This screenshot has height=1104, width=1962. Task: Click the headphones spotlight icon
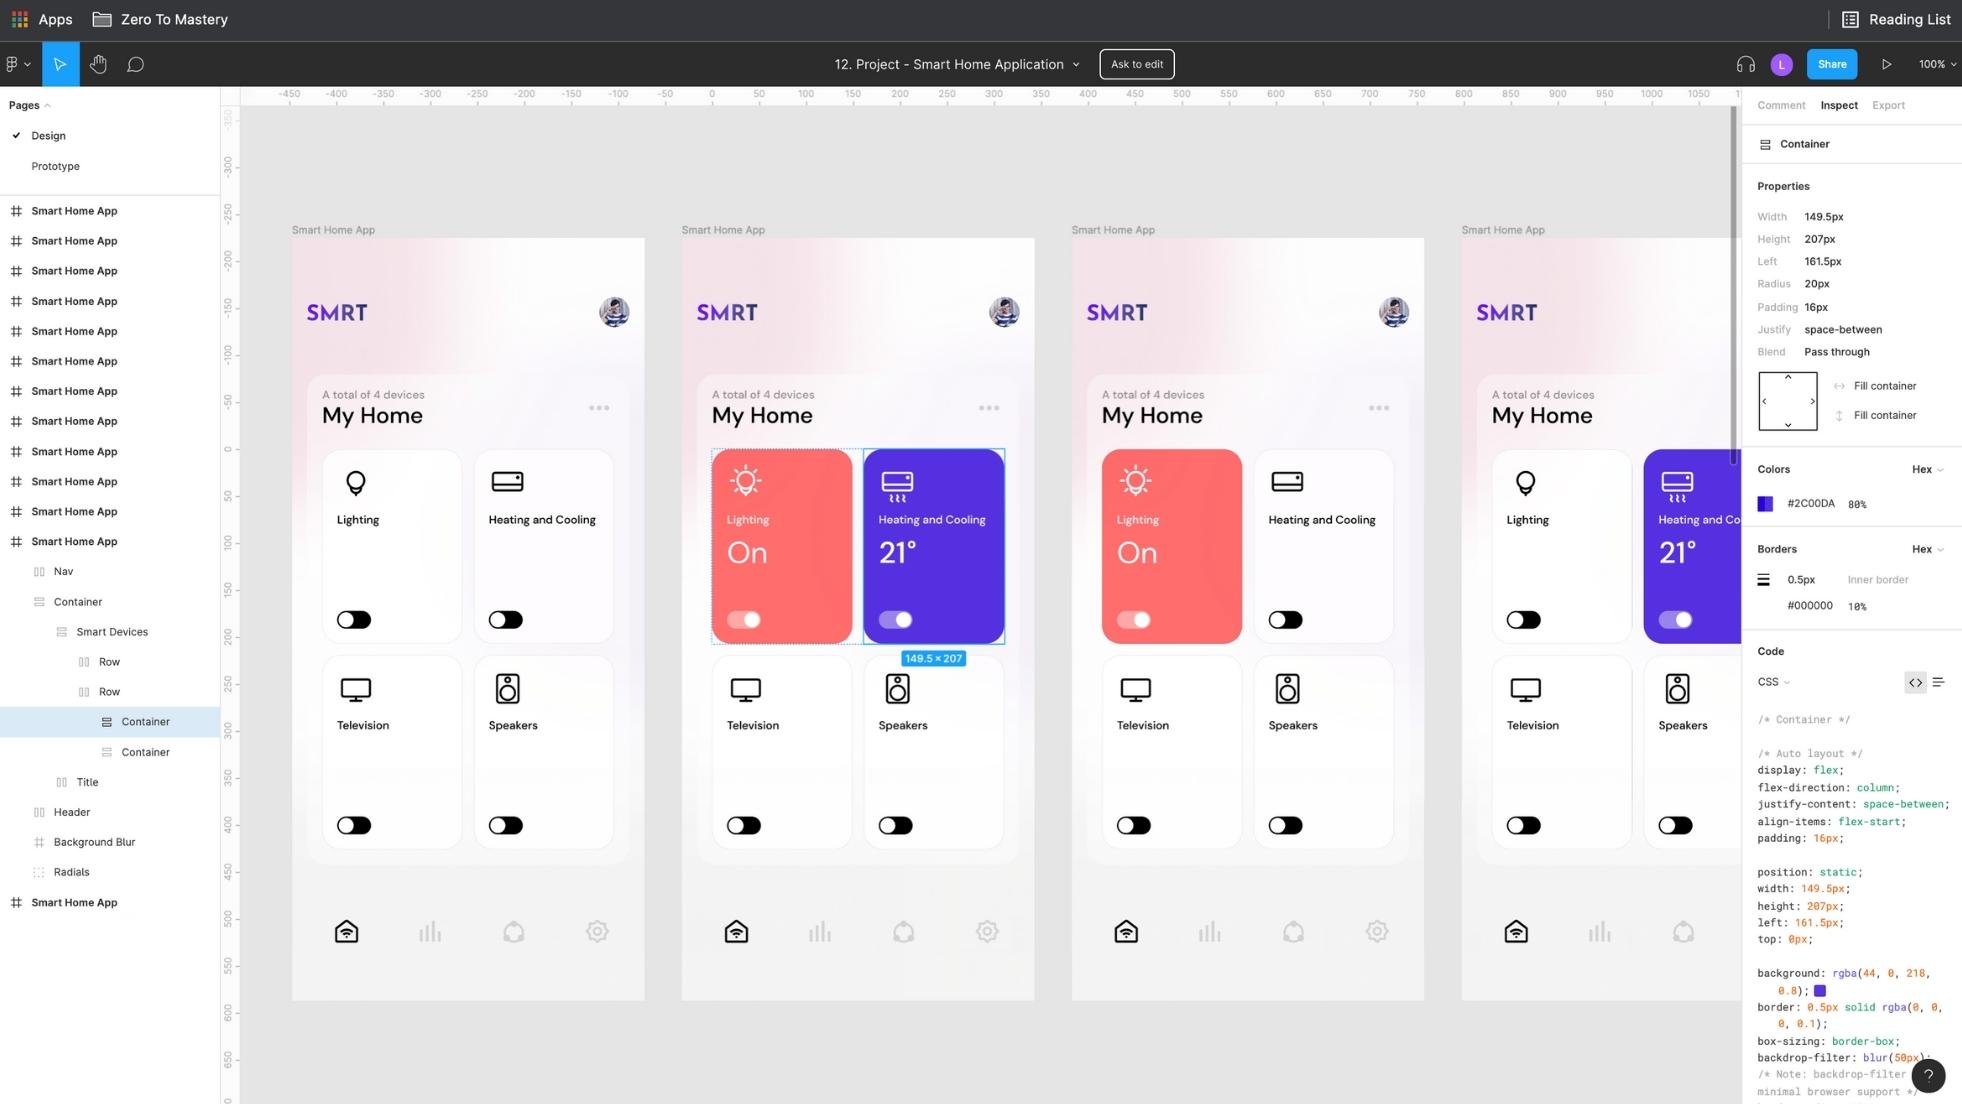click(x=1745, y=64)
